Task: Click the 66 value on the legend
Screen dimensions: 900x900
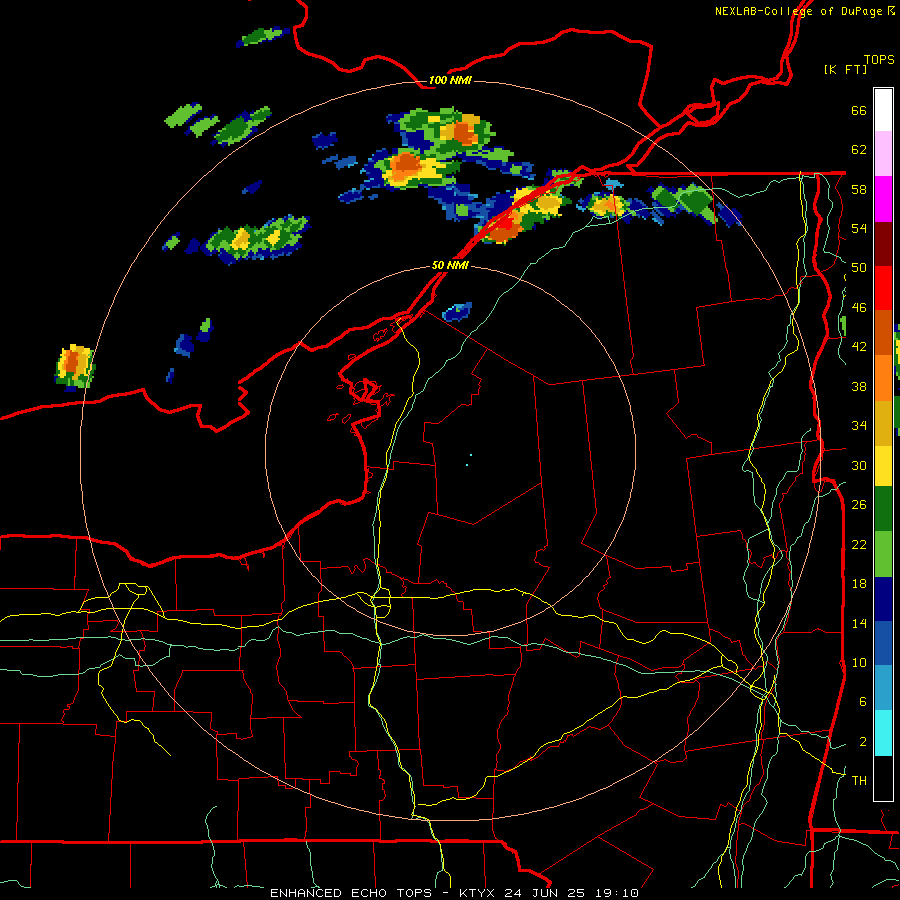Action: (859, 110)
